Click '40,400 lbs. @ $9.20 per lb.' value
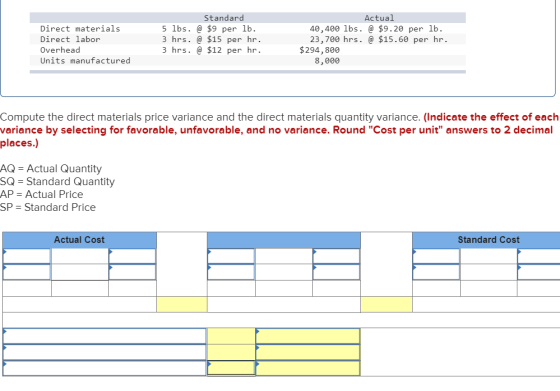 click(376, 29)
